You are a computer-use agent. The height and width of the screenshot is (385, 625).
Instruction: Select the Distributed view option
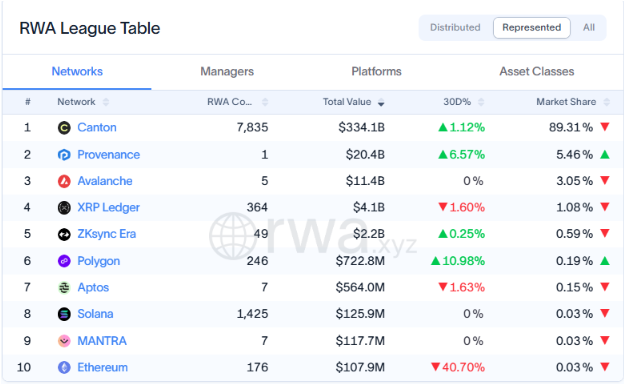coord(455,28)
